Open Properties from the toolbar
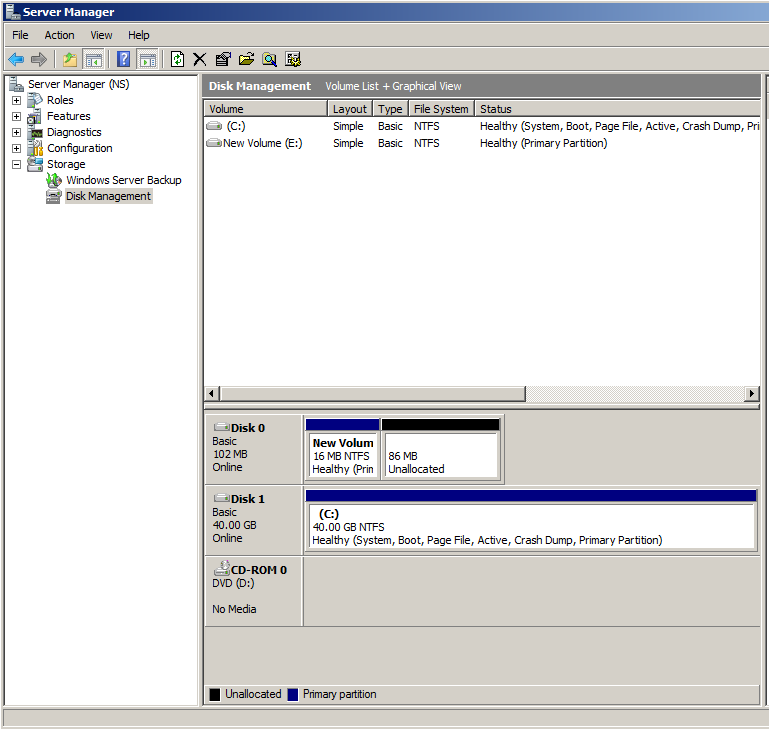769x729 pixels. pyautogui.click(x=223, y=59)
